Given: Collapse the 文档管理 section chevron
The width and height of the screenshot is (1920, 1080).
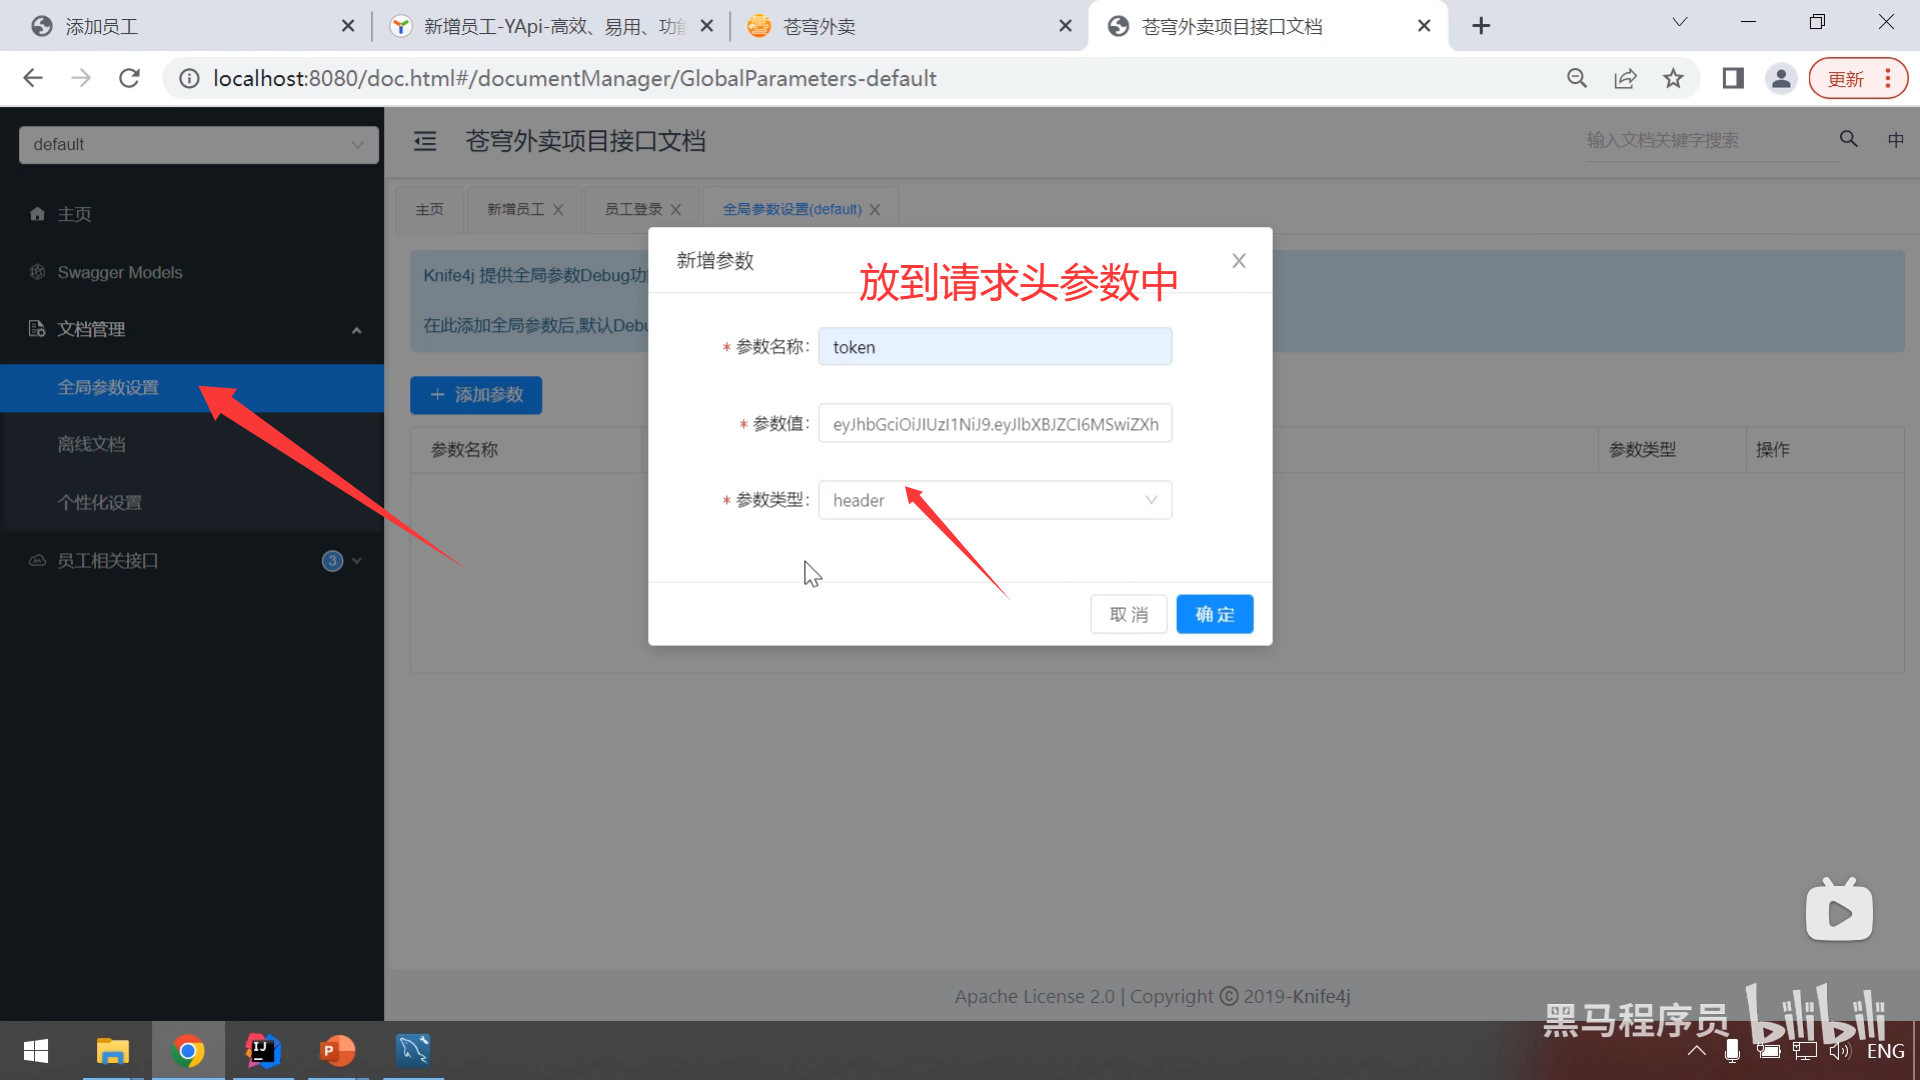Looking at the screenshot, I should point(357,329).
